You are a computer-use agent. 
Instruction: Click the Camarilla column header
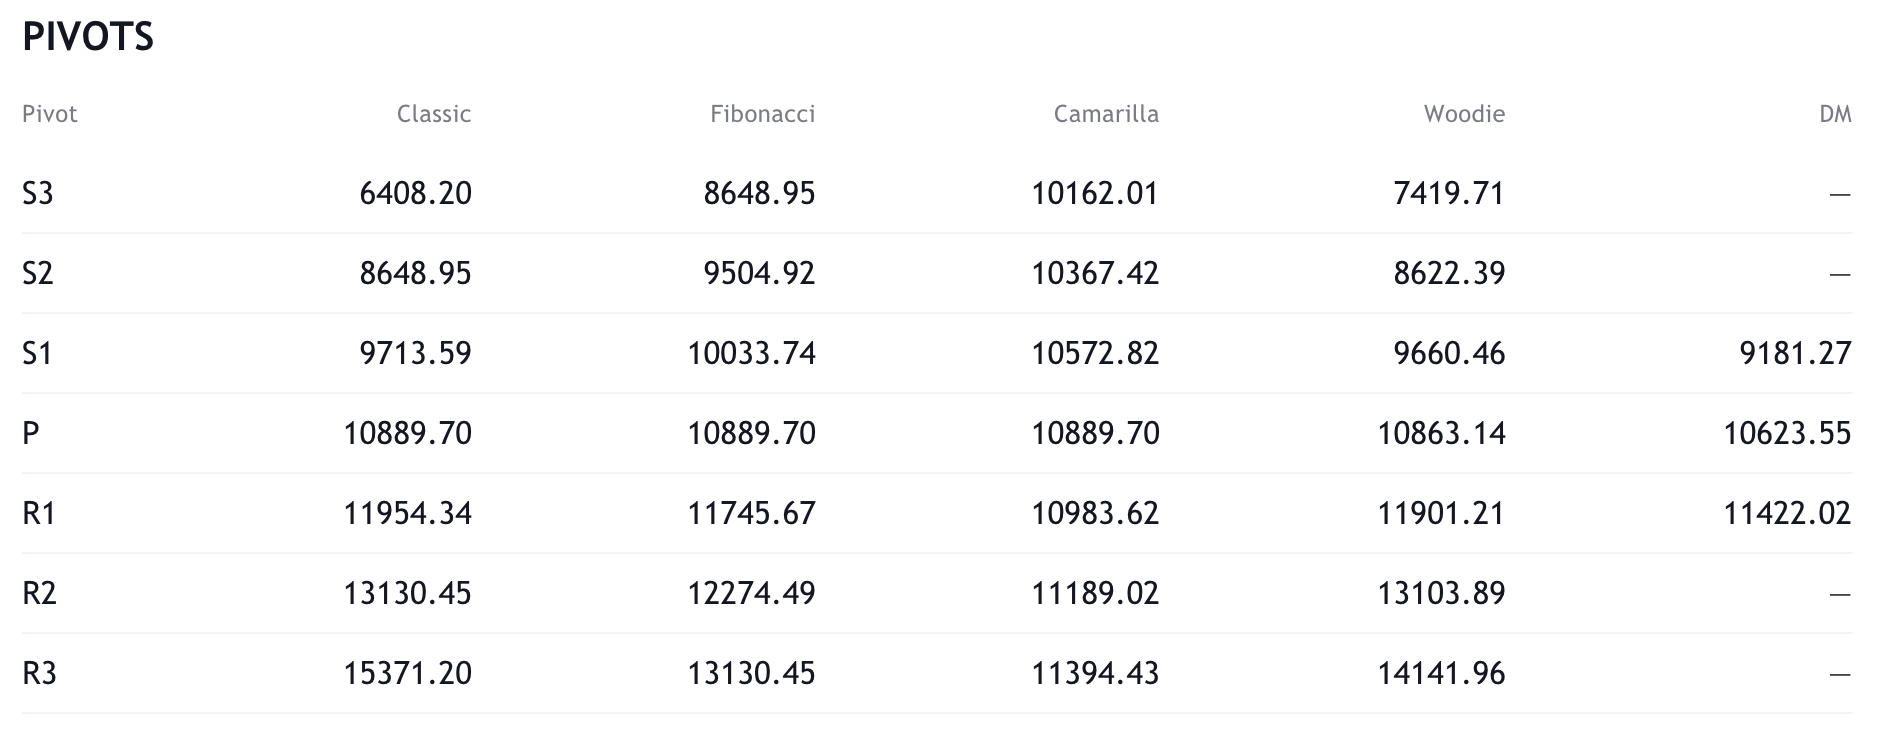[1105, 114]
